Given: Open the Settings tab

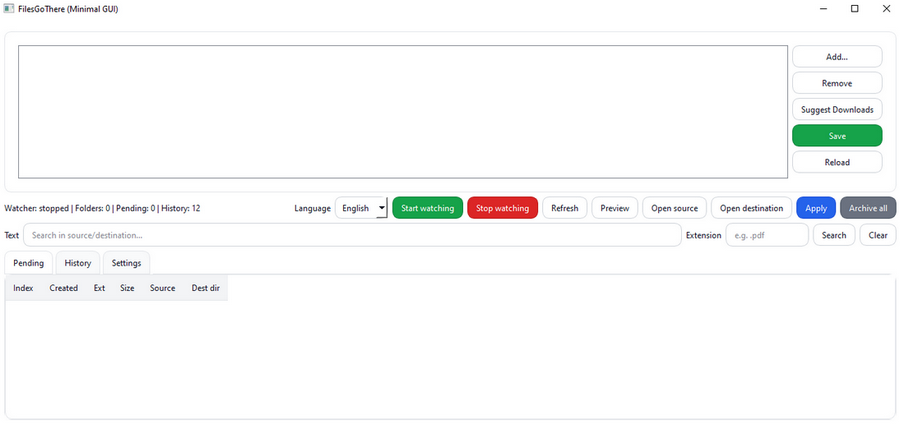Looking at the screenshot, I should (126, 263).
